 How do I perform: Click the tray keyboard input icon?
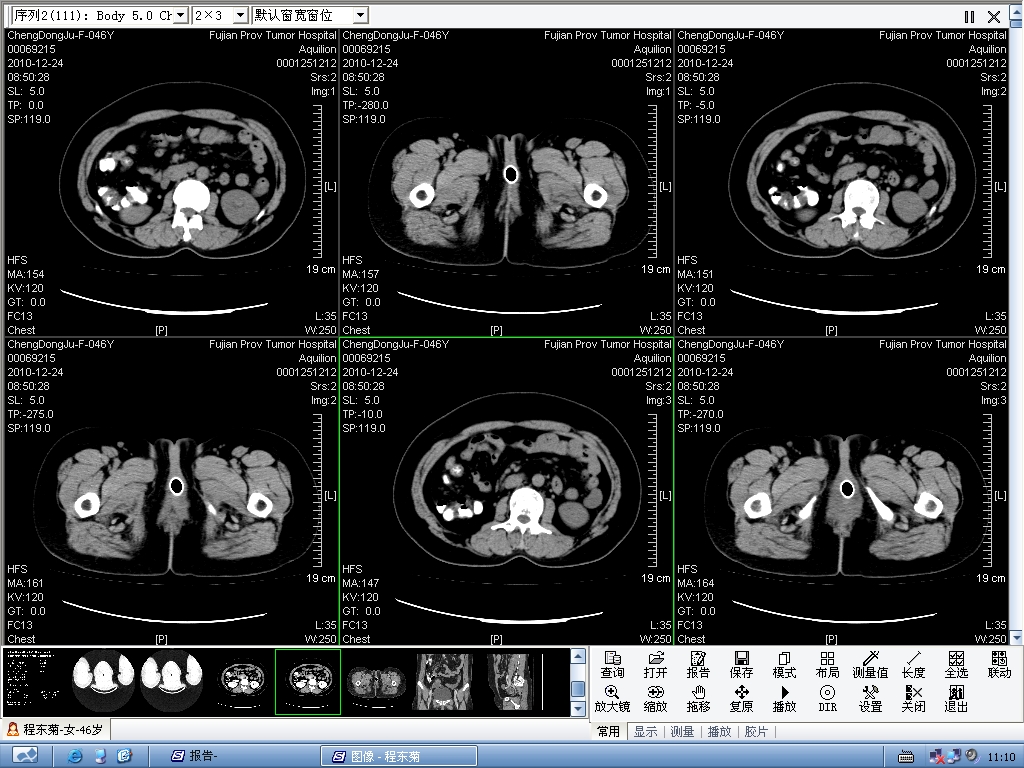(x=905, y=757)
